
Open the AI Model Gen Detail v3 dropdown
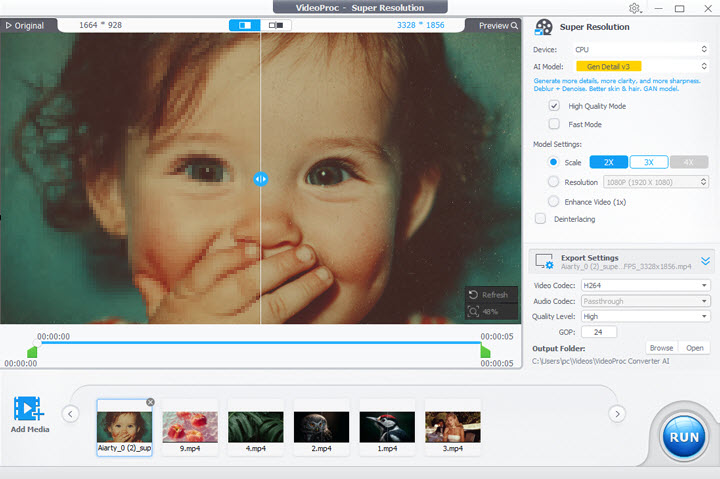pyautogui.click(x=641, y=67)
